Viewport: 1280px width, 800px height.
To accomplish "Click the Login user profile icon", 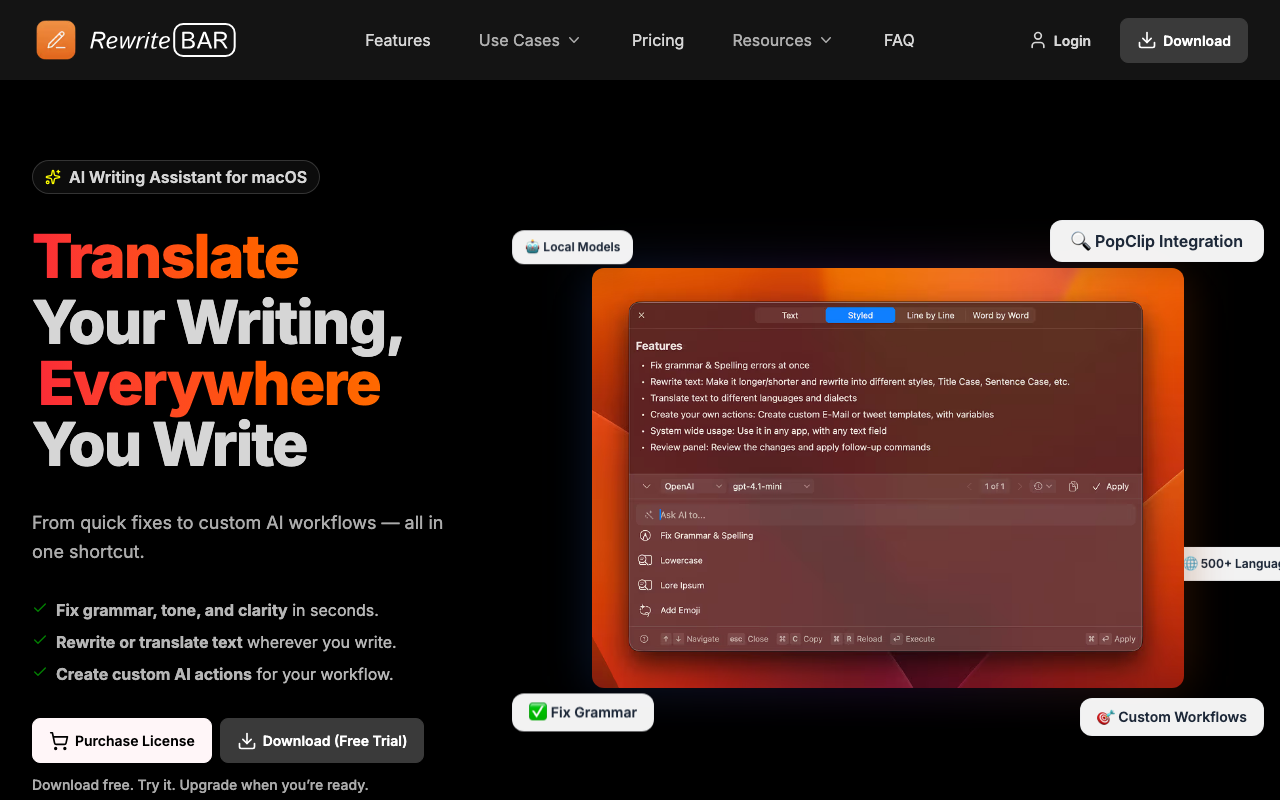I will (1037, 40).
